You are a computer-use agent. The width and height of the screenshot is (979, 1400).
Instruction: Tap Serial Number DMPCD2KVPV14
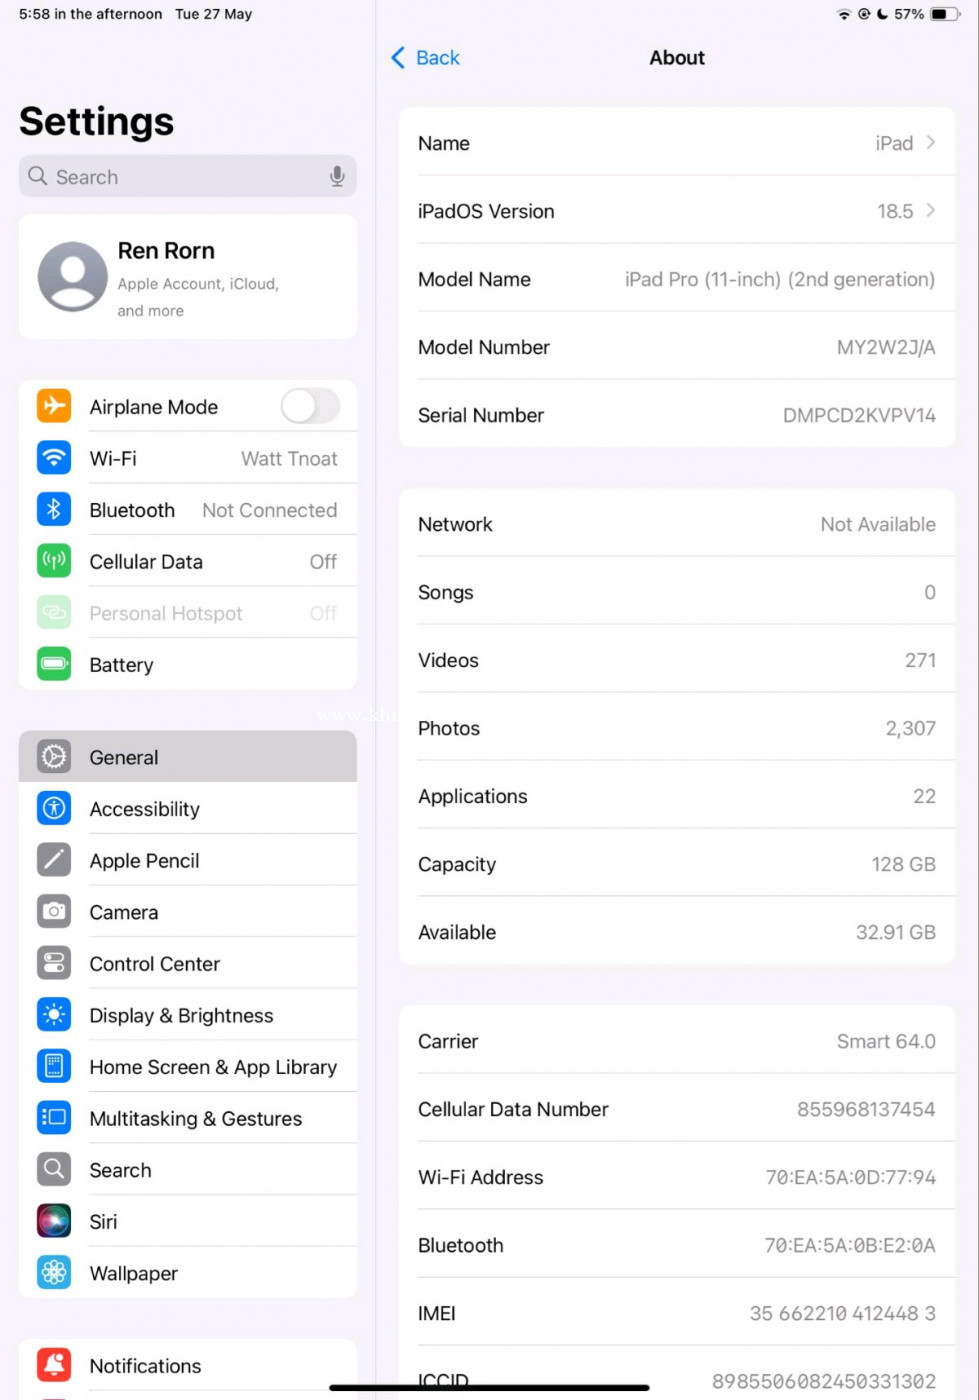(859, 415)
